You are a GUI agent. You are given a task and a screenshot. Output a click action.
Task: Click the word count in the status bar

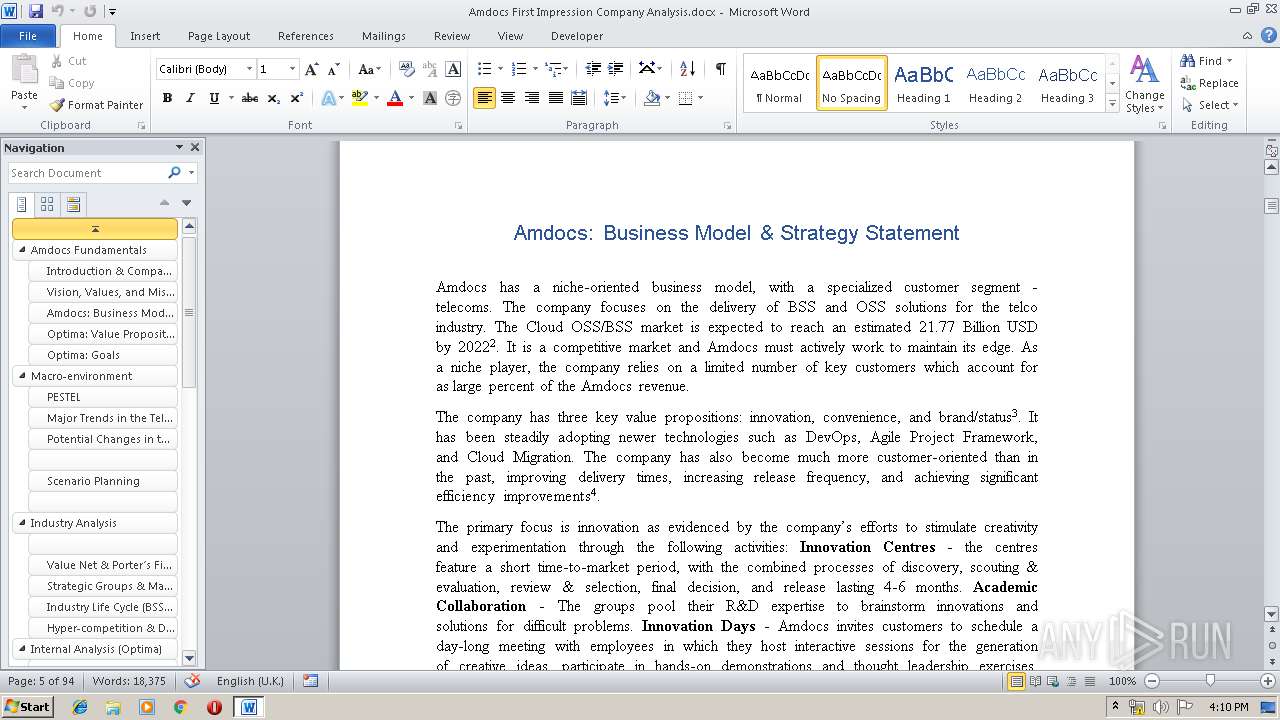click(129, 681)
